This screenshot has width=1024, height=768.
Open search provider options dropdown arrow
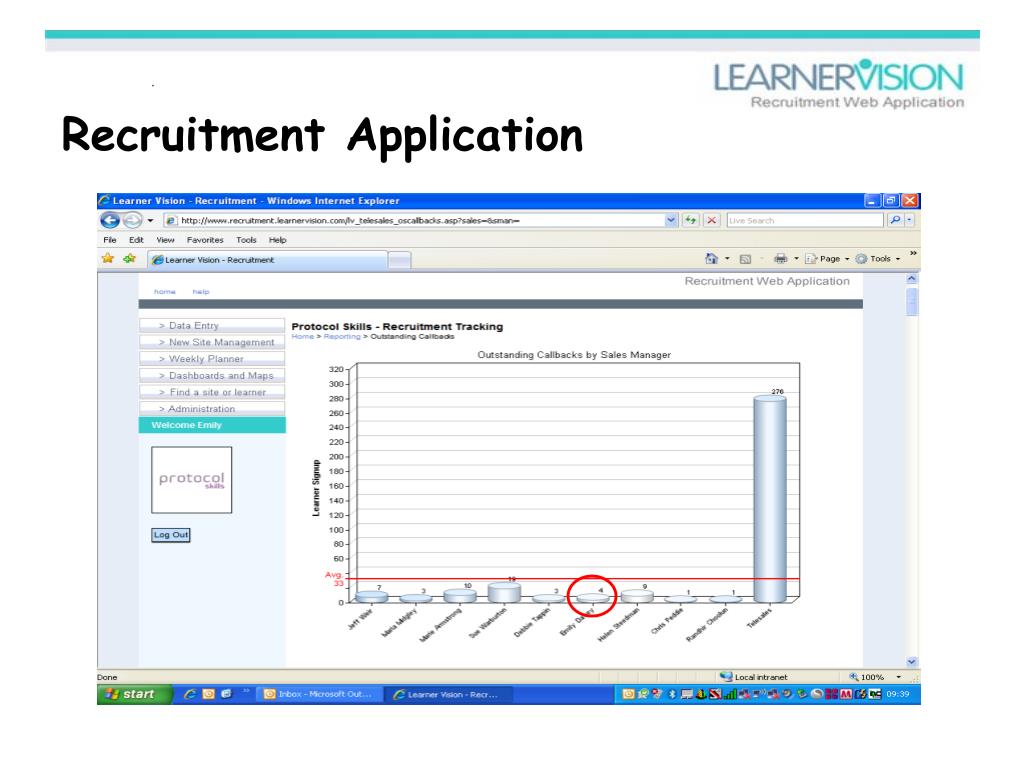tap(909, 221)
